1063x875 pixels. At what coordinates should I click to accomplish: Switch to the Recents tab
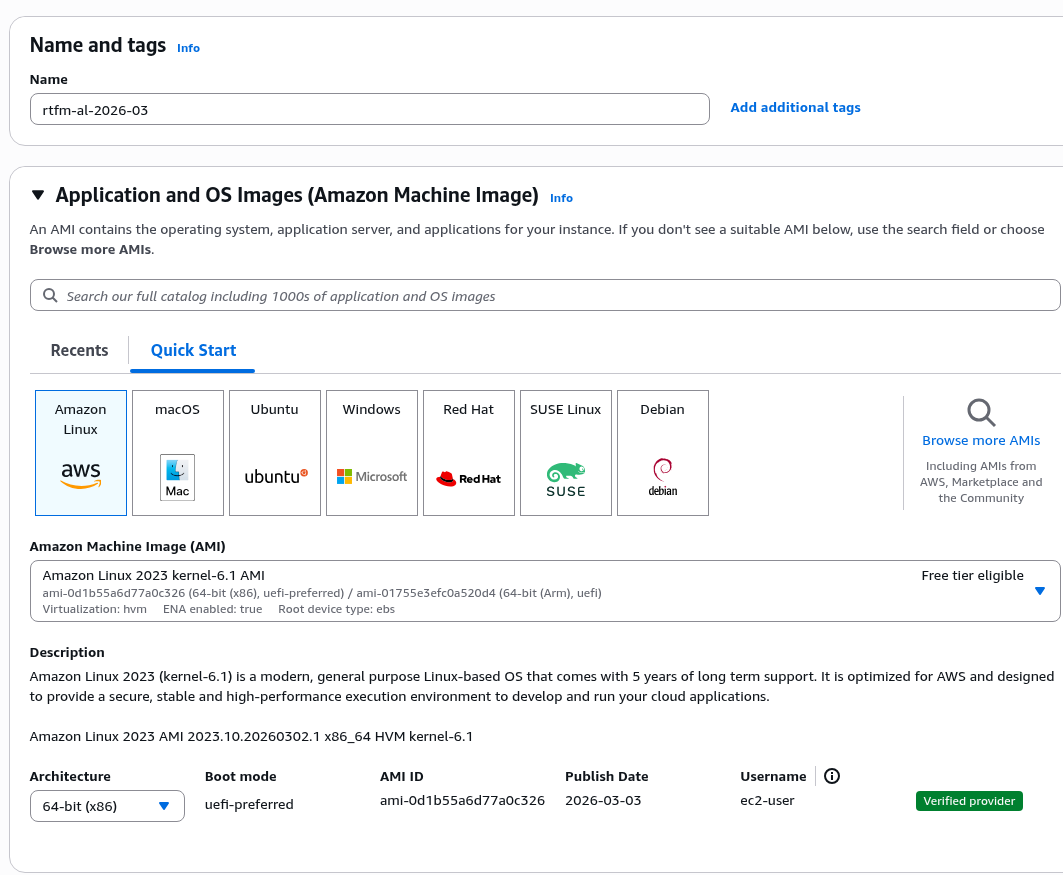click(79, 350)
